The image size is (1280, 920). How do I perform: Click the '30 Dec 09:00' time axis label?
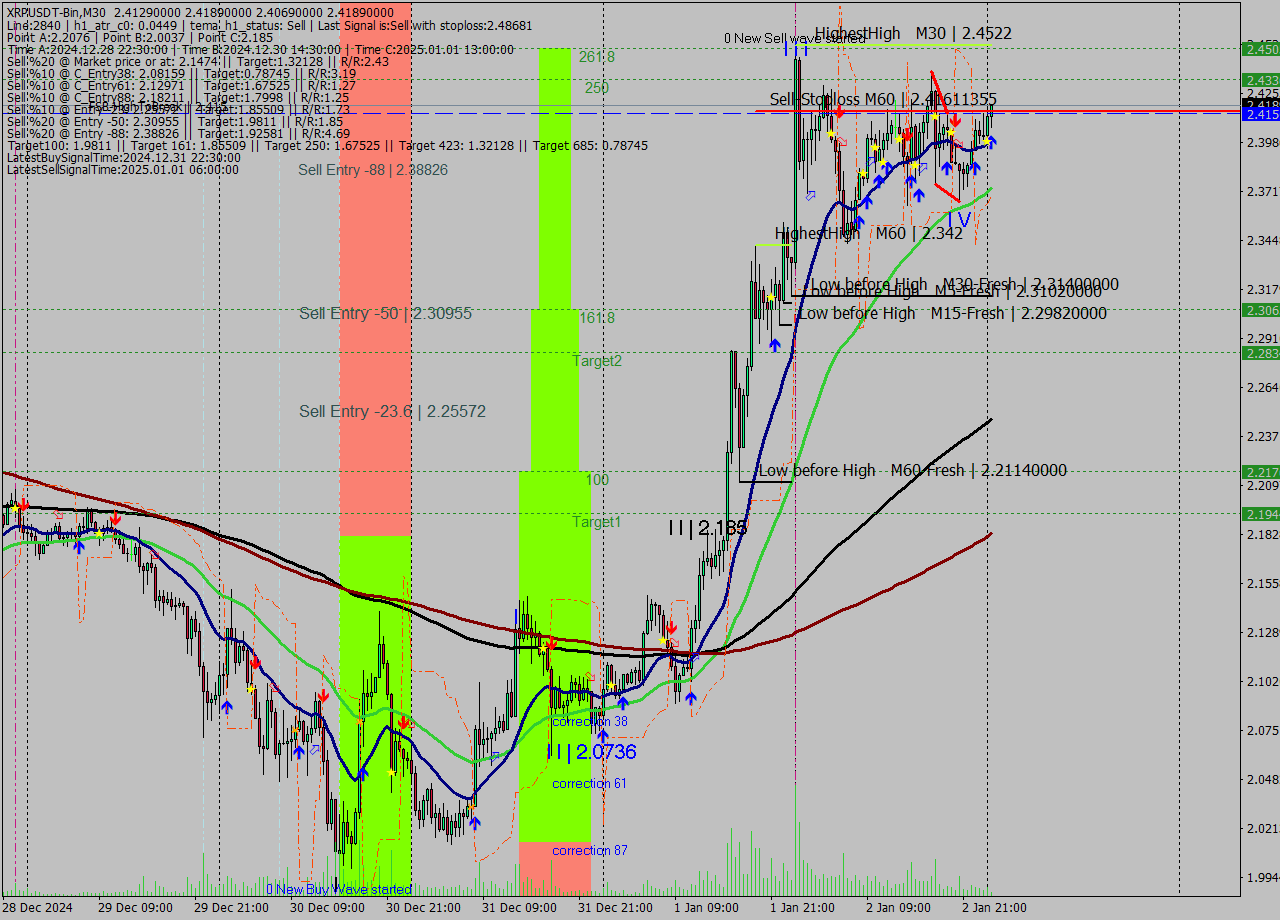(326, 908)
